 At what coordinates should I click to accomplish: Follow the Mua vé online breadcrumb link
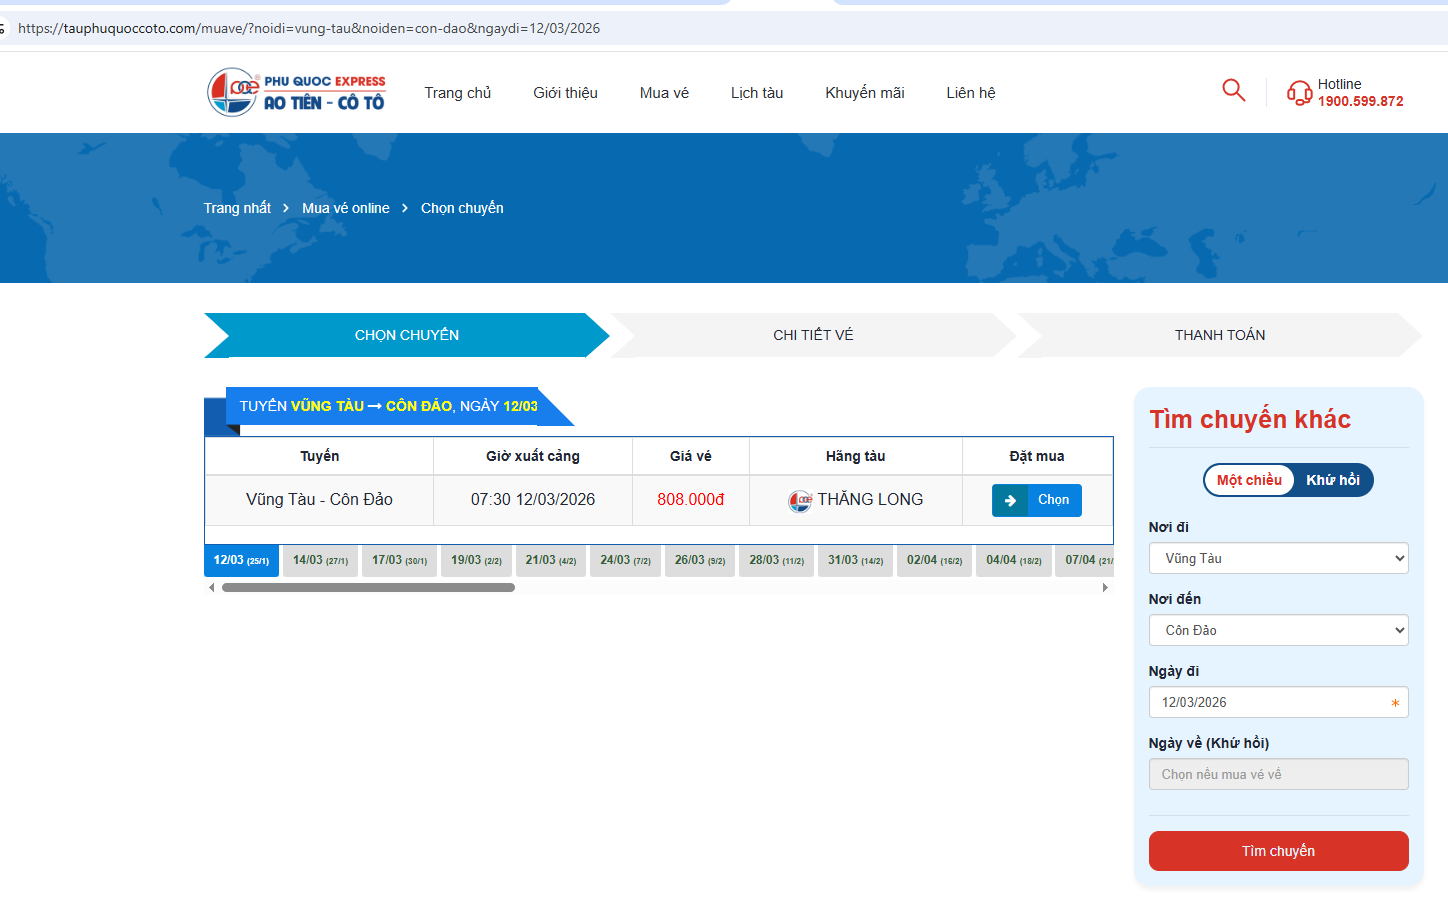tap(346, 208)
